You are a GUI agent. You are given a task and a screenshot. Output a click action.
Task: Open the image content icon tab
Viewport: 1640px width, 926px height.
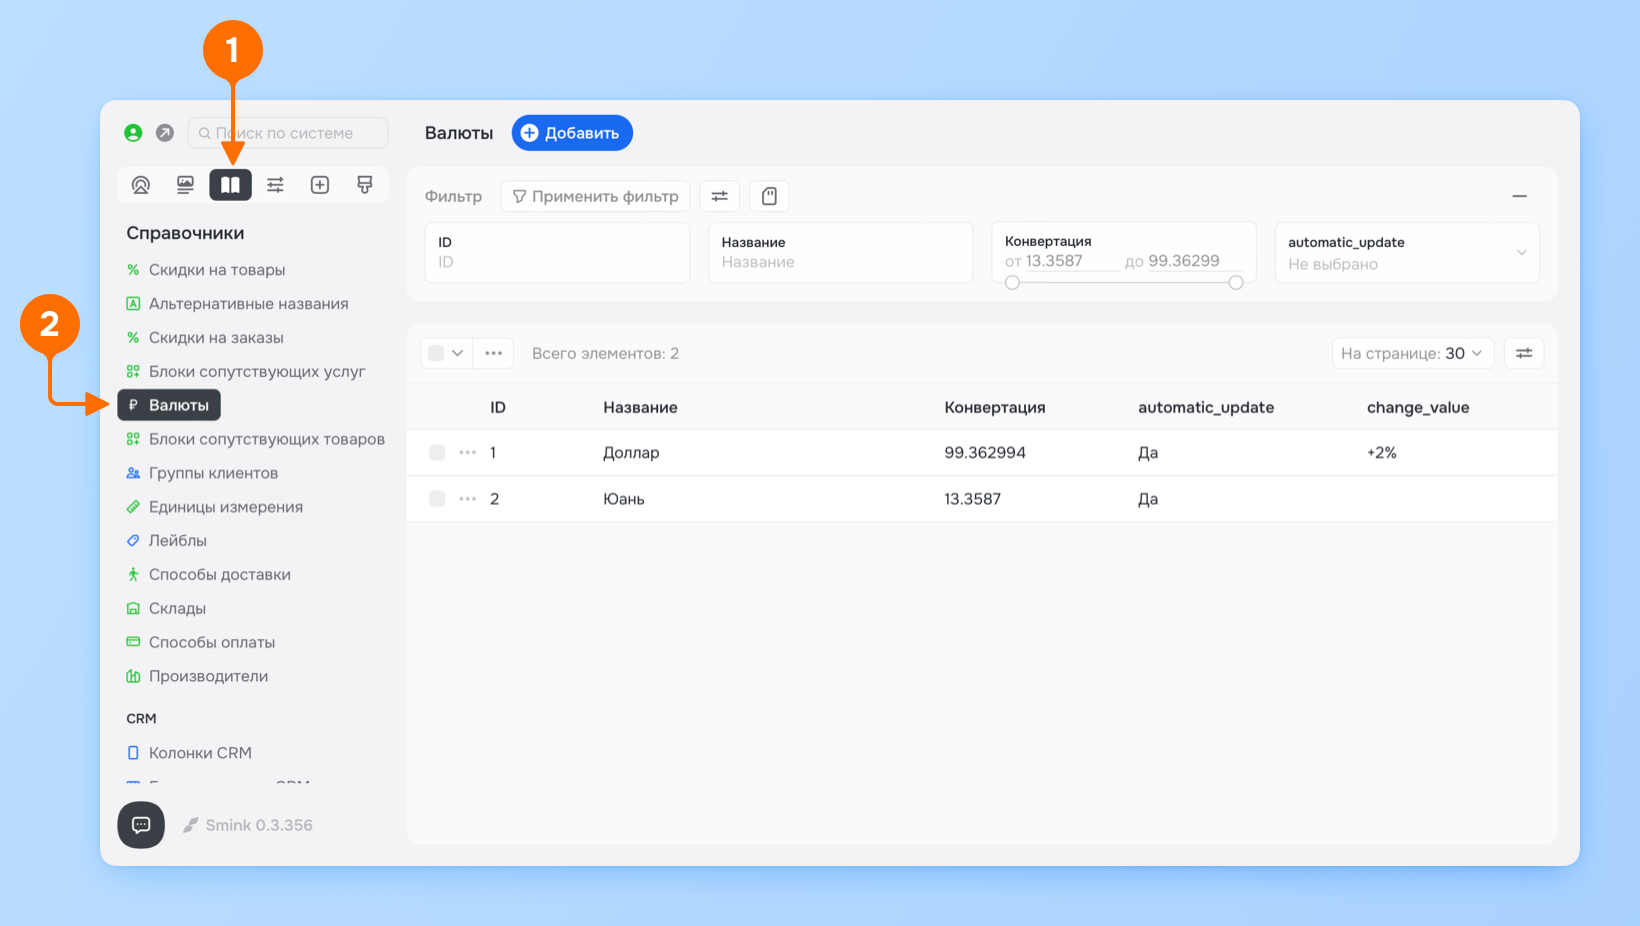click(x=185, y=185)
